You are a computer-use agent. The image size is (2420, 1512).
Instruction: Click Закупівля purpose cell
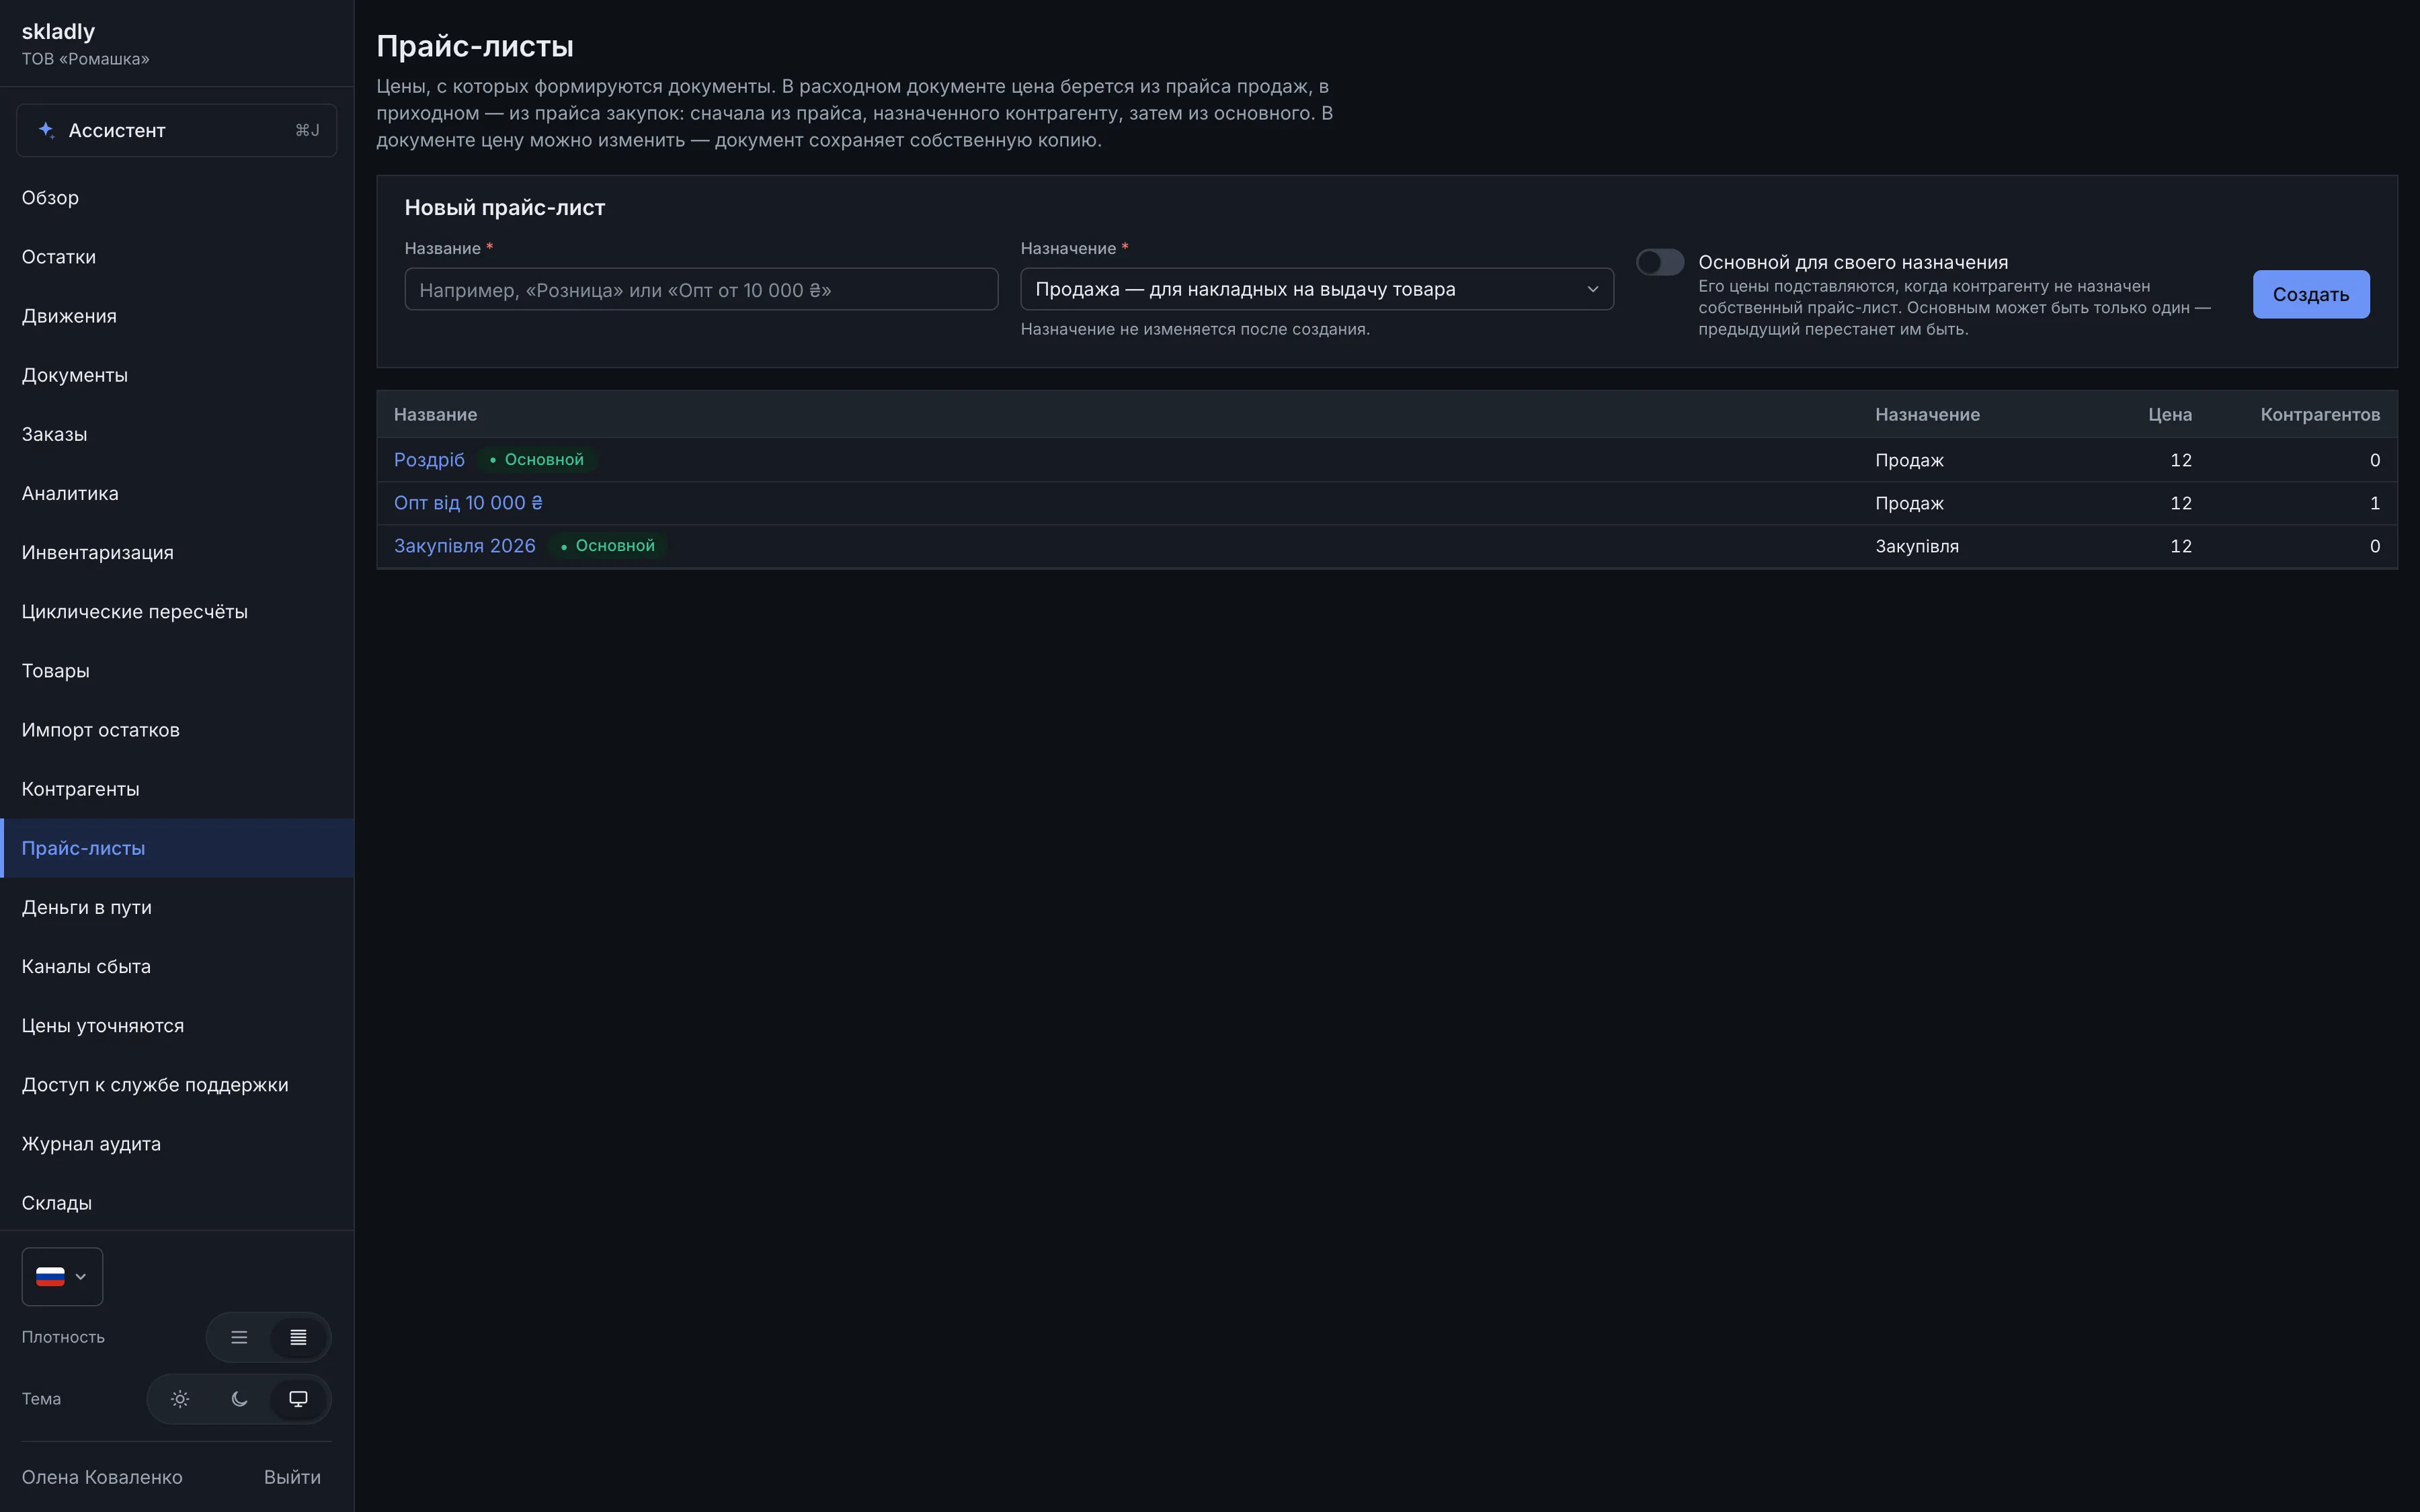(1917, 546)
